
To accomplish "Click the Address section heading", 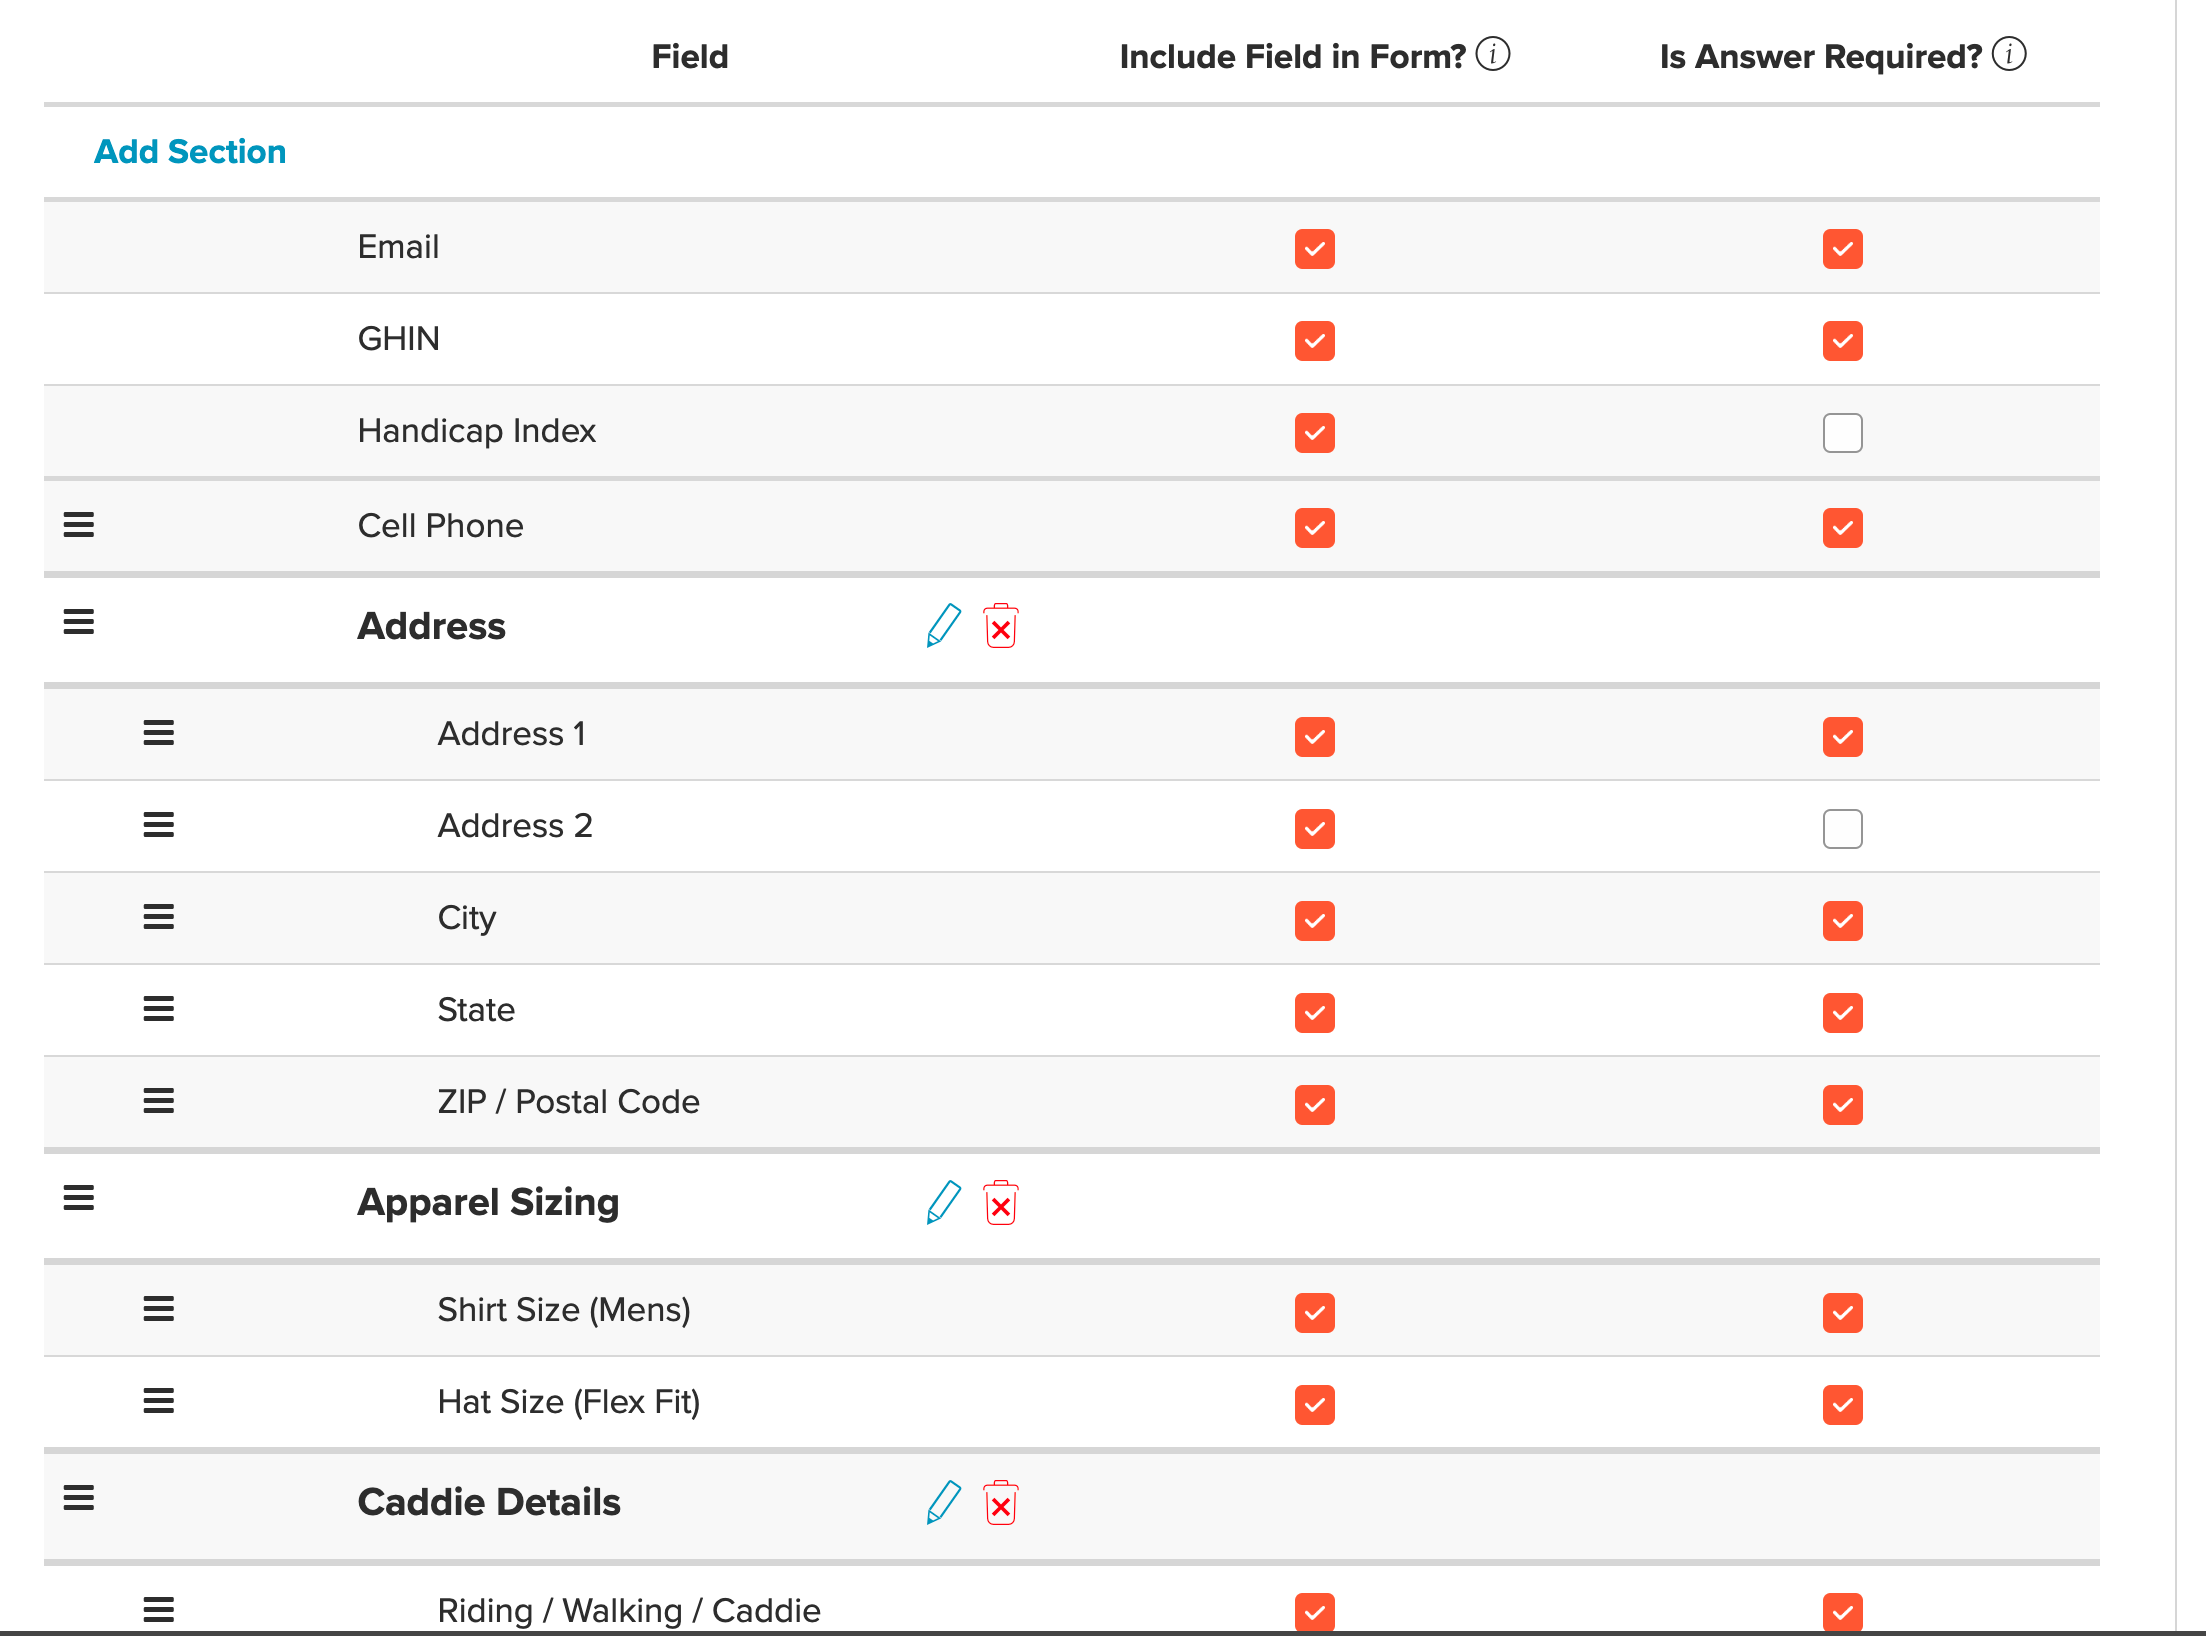I will 432,626.
